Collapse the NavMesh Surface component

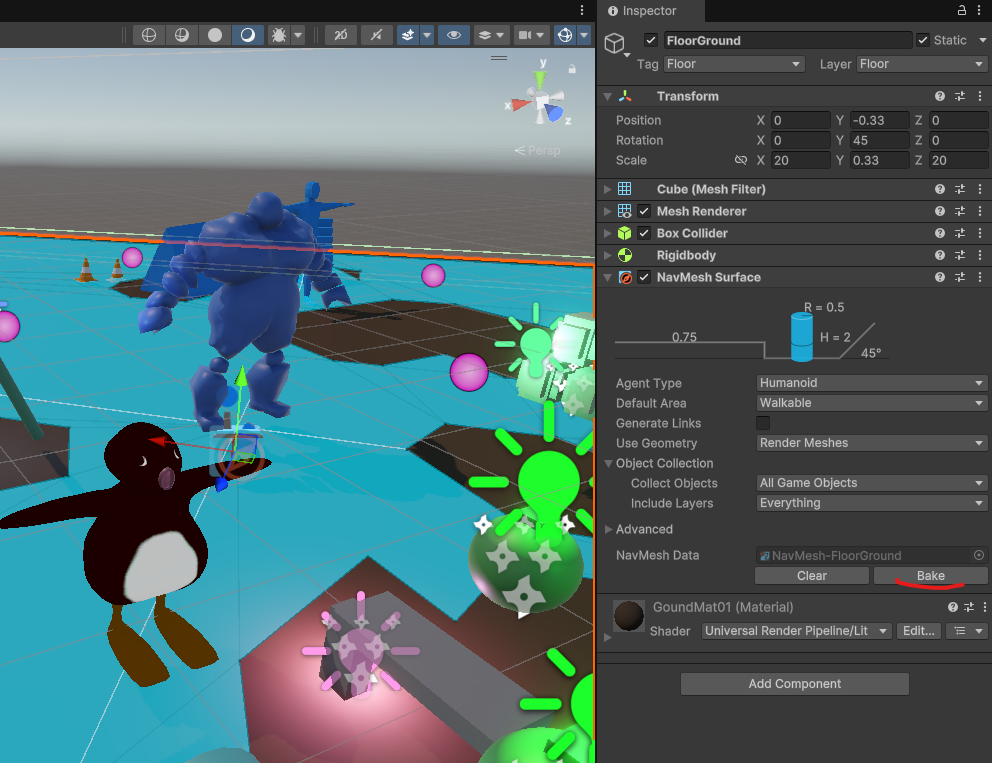point(607,277)
